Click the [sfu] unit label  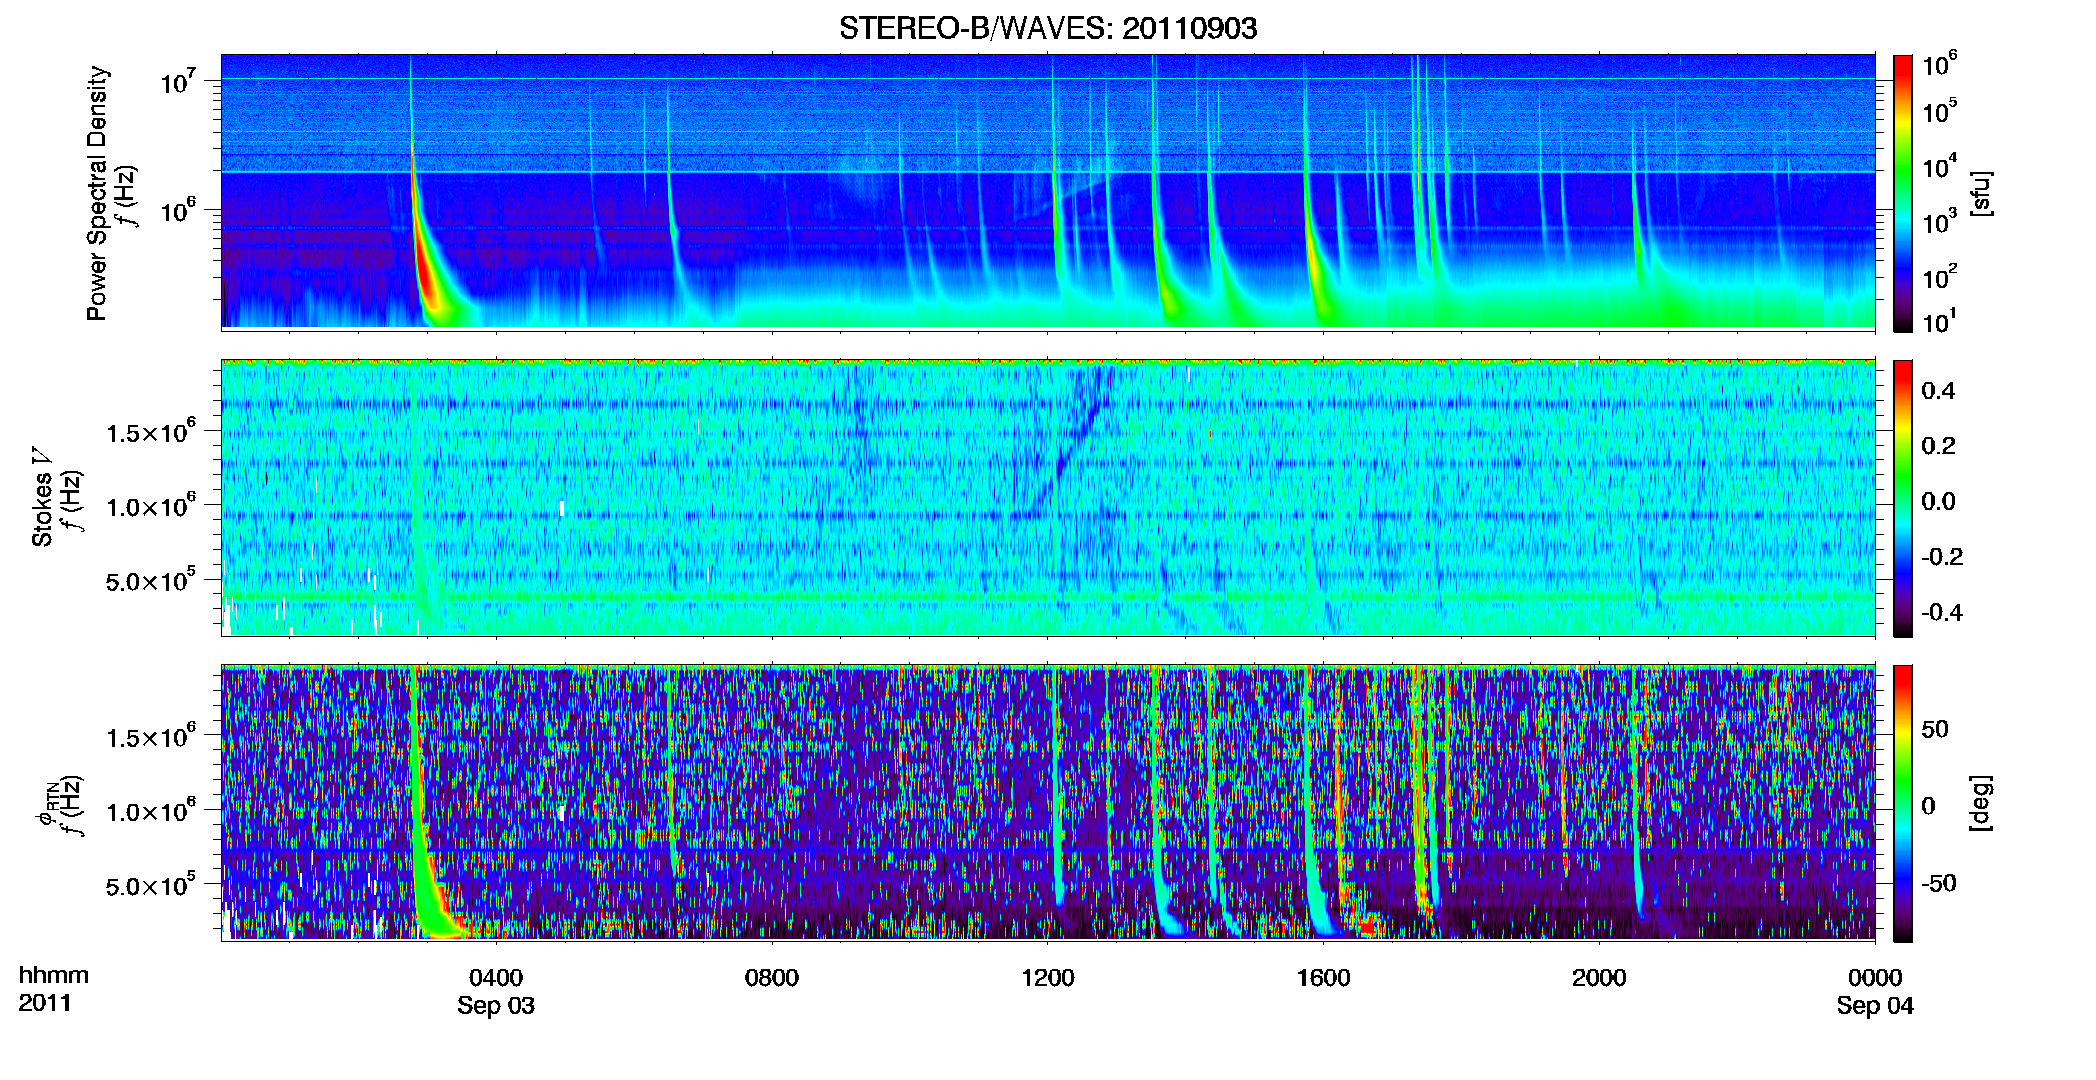click(1981, 193)
